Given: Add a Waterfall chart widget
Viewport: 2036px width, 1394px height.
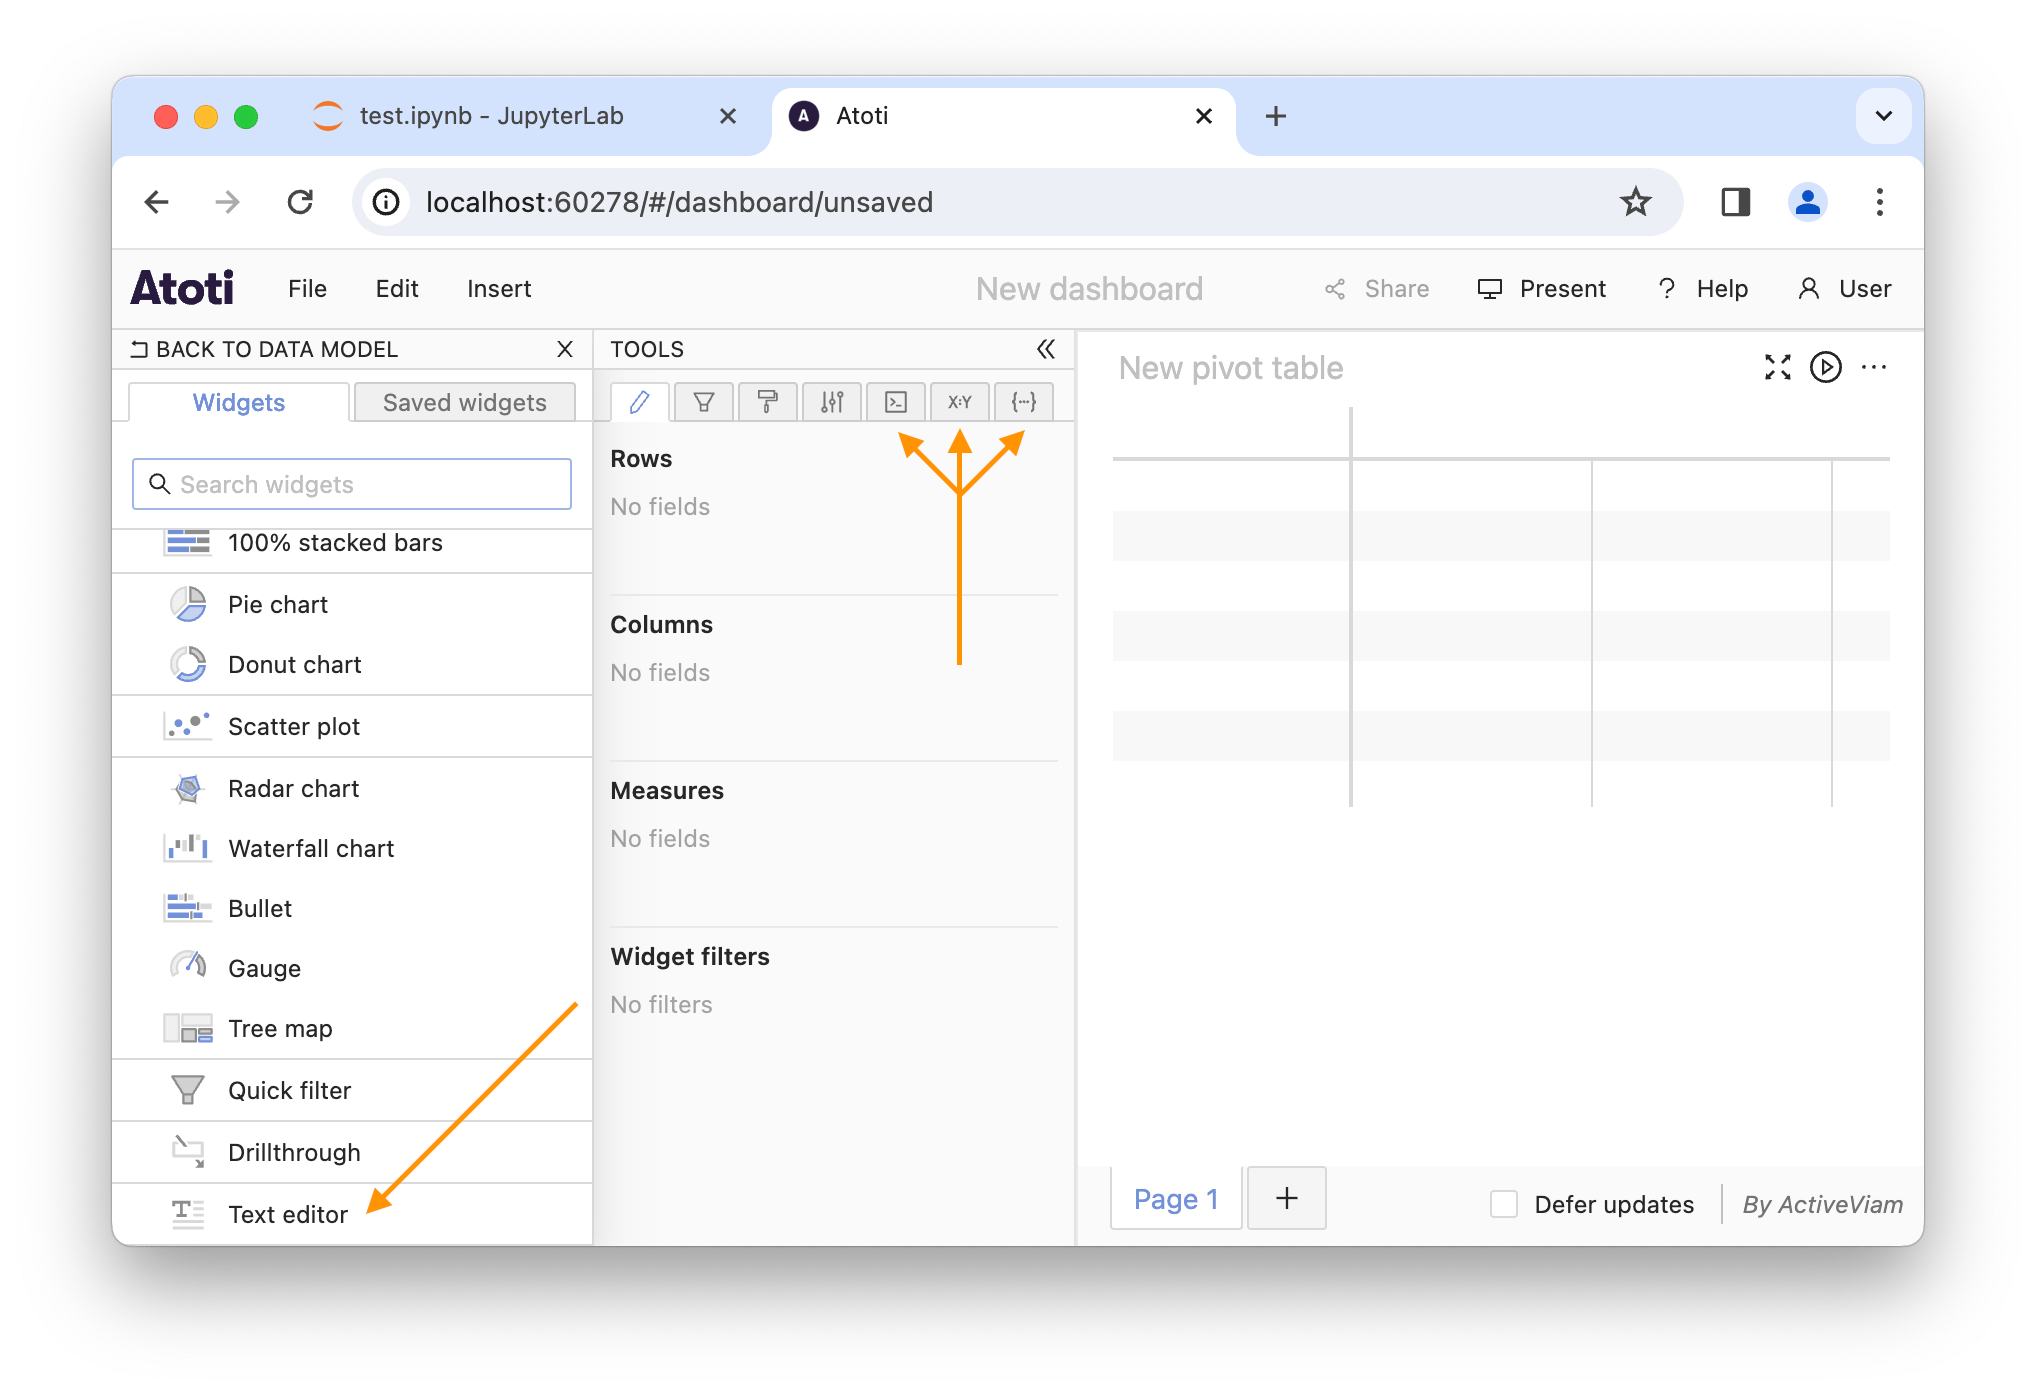Looking at the screenshot, I should [x=352, y=848].
